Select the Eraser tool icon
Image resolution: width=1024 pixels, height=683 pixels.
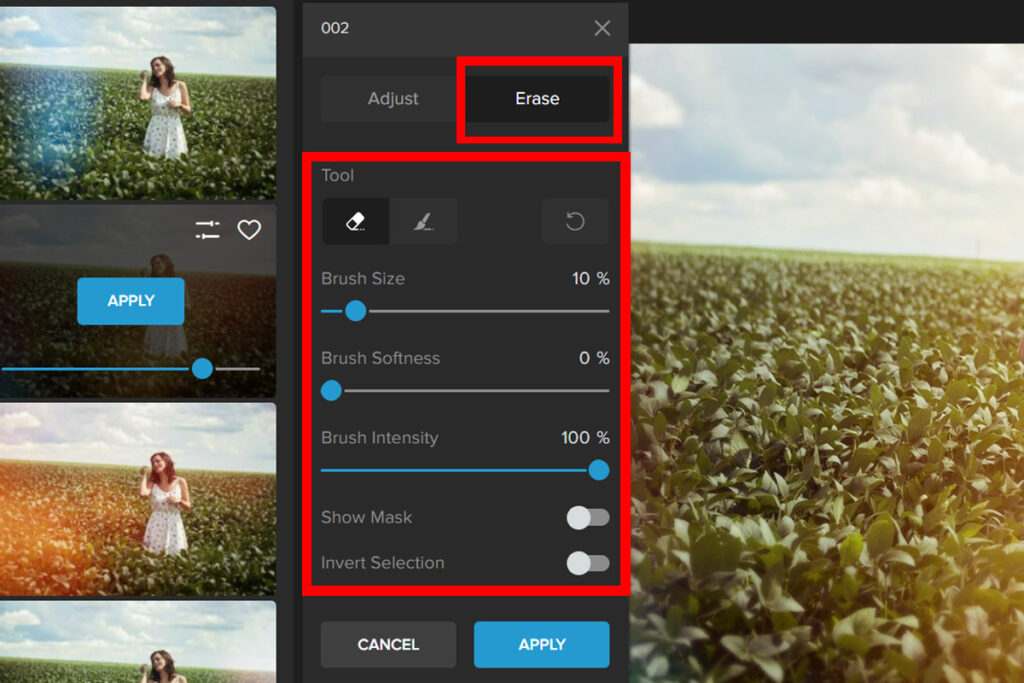pos(355,222)
